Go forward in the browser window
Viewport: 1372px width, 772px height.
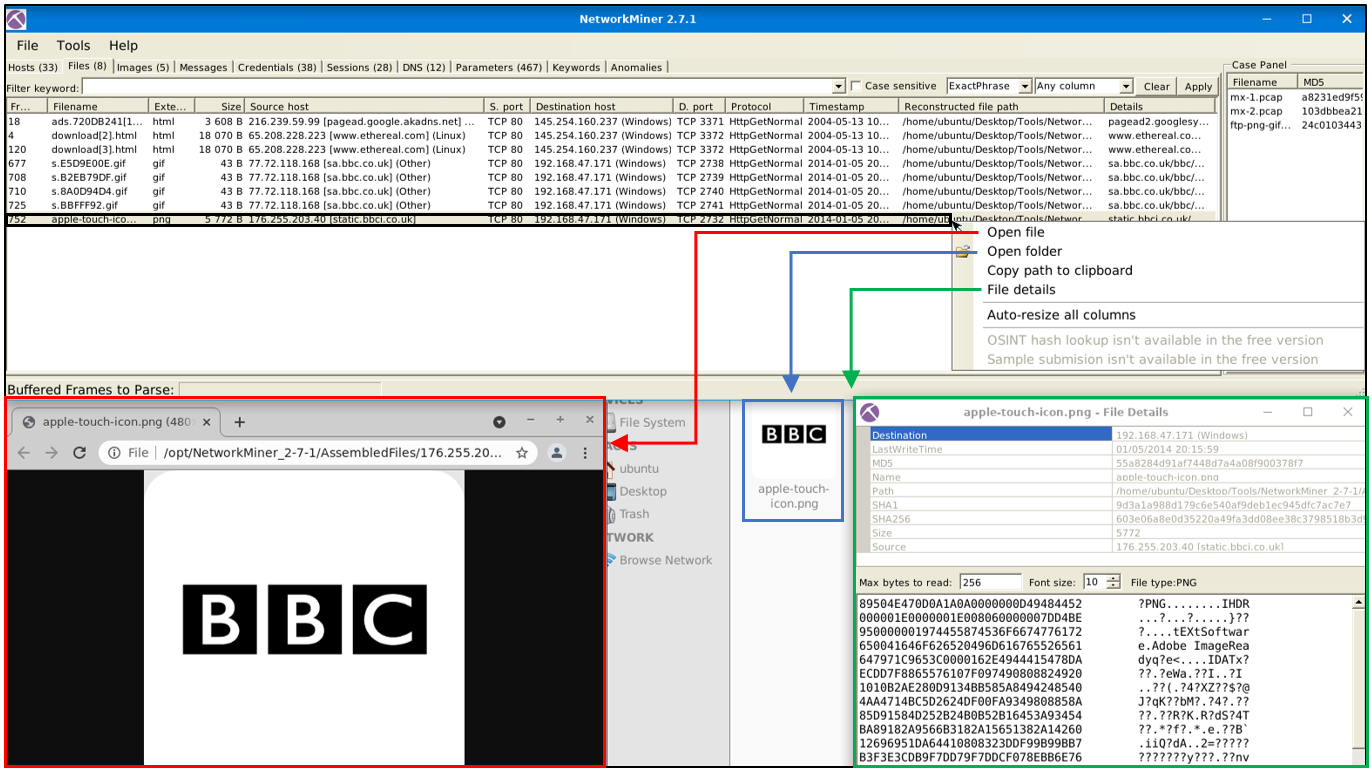click(x=52, y=453)
